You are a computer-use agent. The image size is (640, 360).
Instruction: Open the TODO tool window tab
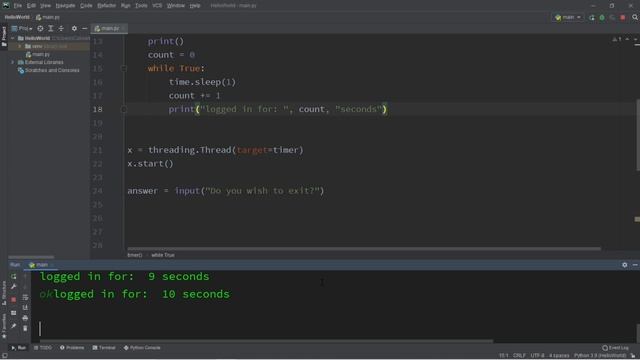tap(43, 348)
